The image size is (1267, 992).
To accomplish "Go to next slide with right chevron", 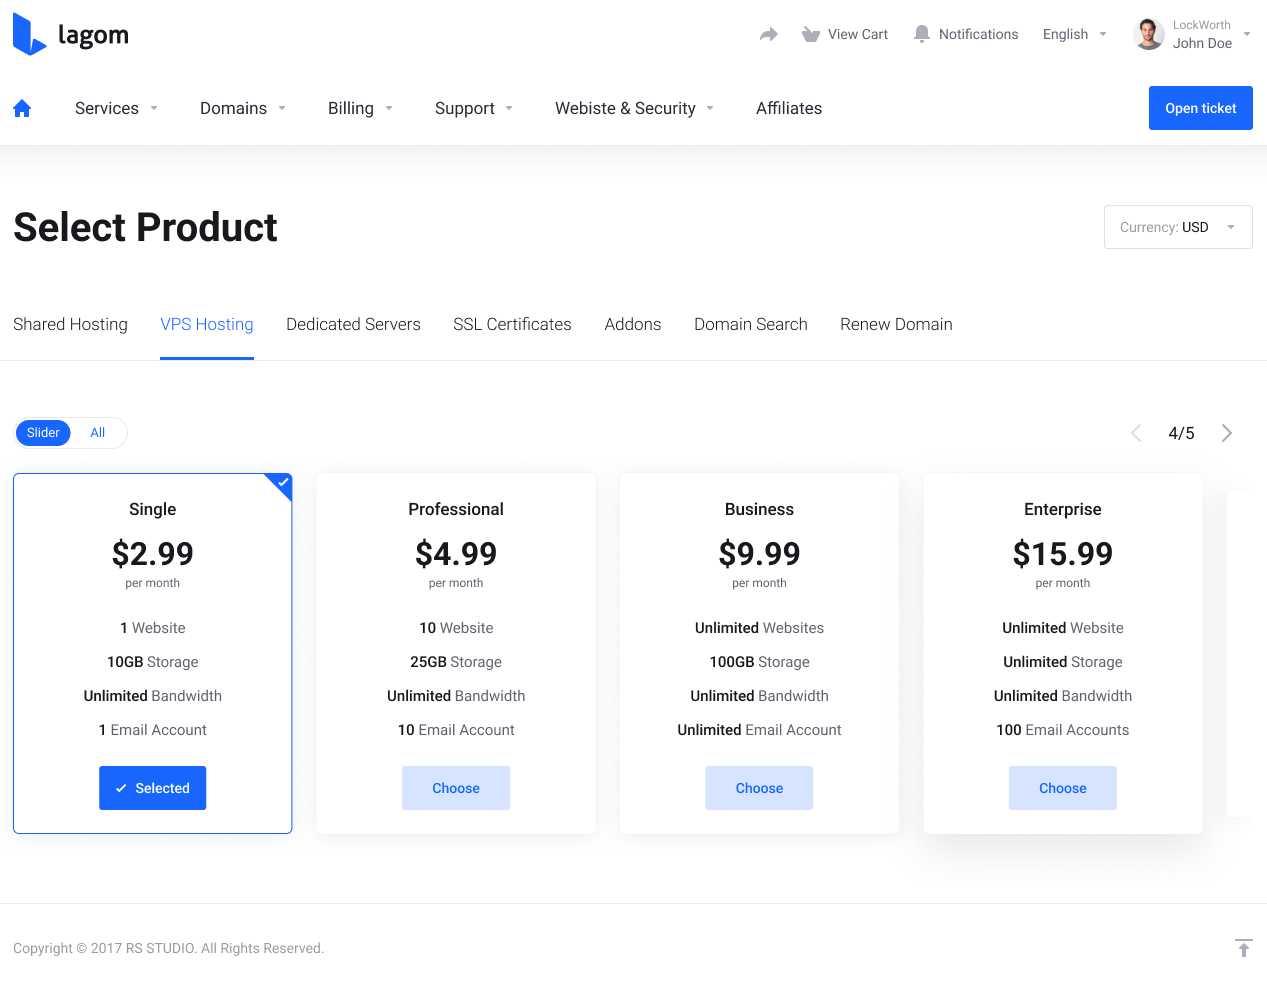I will point(1227,433).
